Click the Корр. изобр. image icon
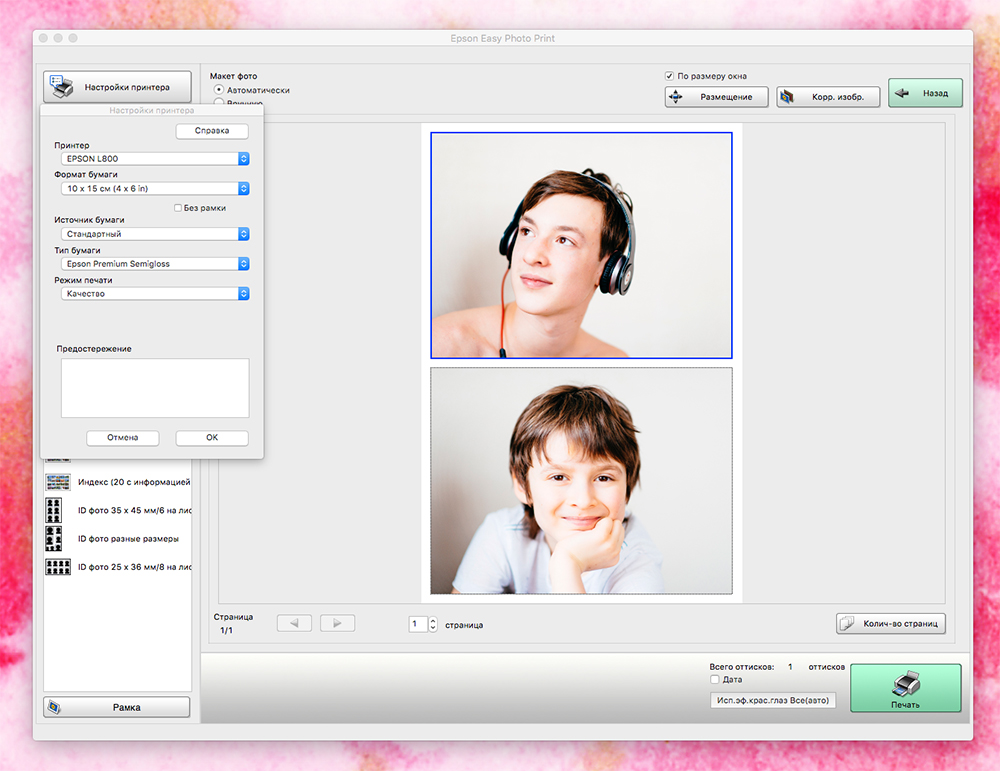This screenshot has width=1000, height=771. pos(788,97)
